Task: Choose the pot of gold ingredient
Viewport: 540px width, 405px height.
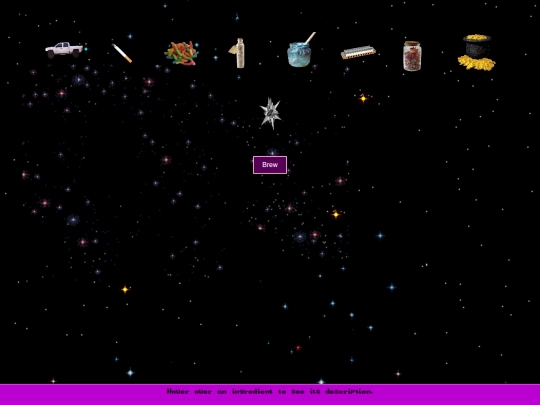Action: (477, 52)
